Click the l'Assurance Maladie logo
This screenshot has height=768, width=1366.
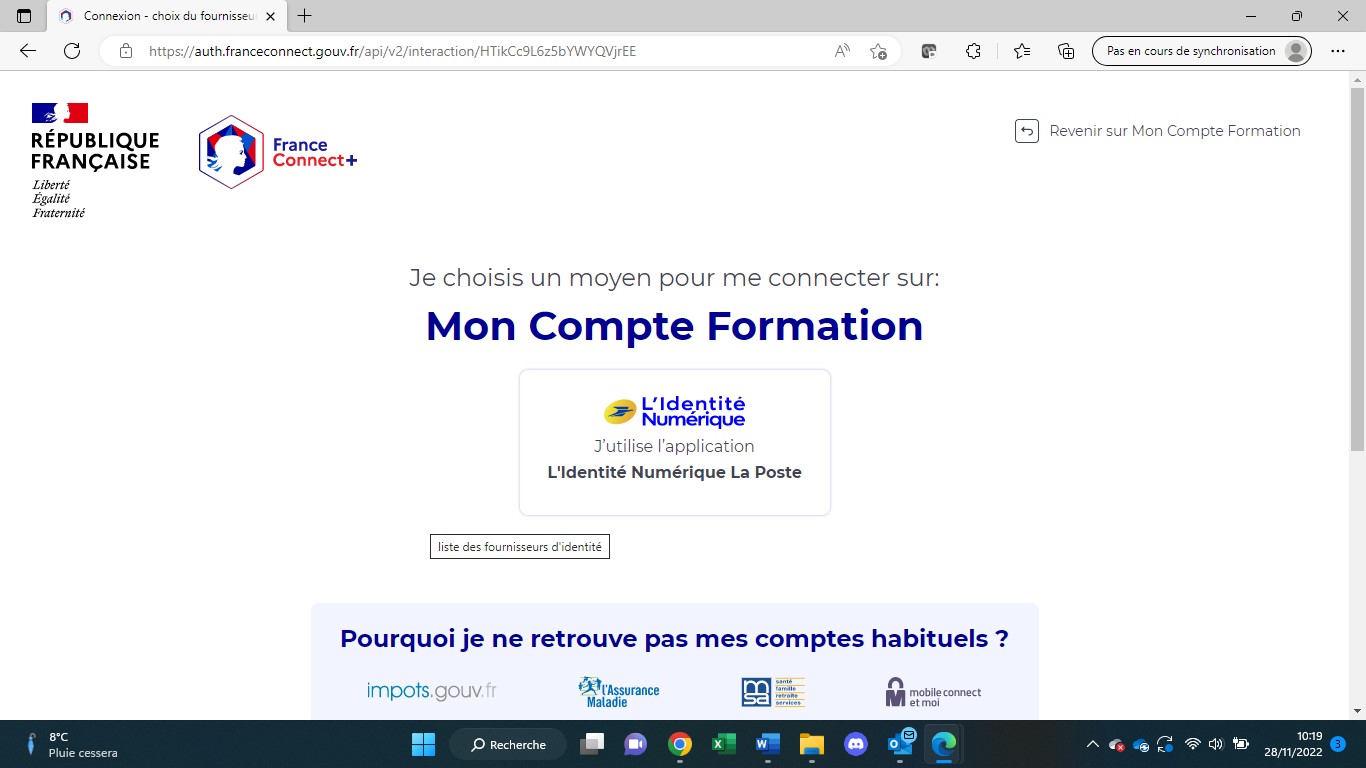click(619, 691)
